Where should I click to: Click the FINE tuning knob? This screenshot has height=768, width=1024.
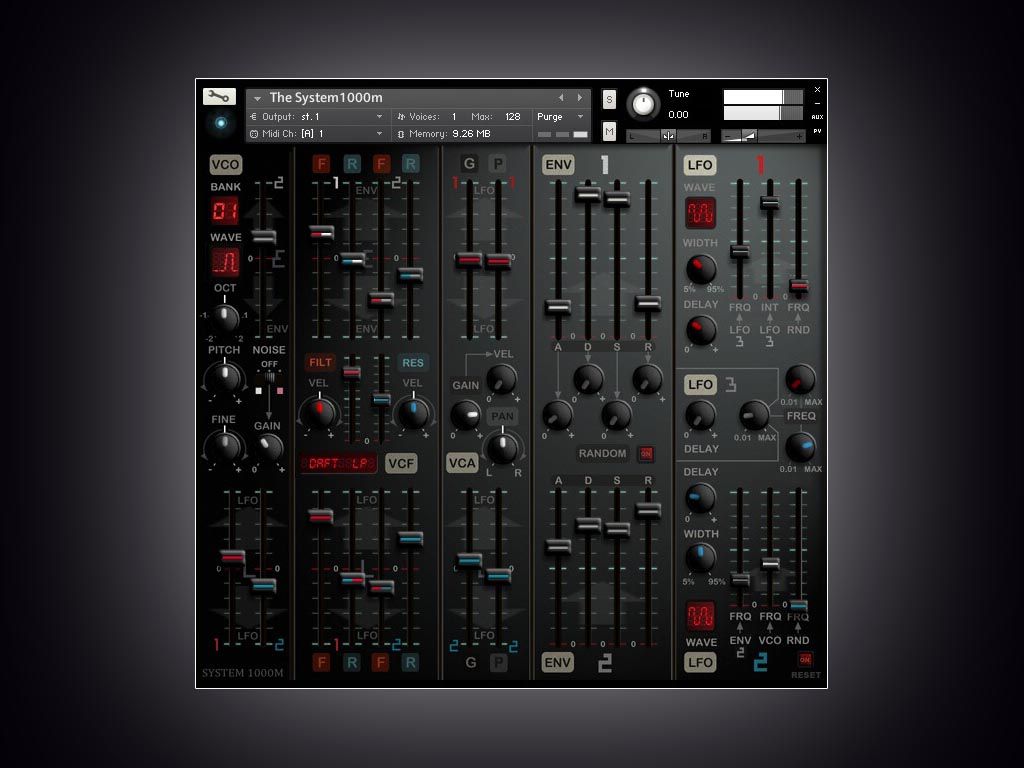coord(224,446)
